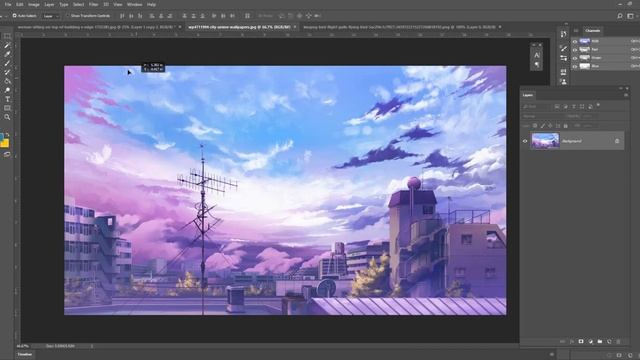Image resolution: width=640 pixels, height=360 pixels.
Task: Toggle Lock all in the Layers panel
Action: tap(565, 126)
